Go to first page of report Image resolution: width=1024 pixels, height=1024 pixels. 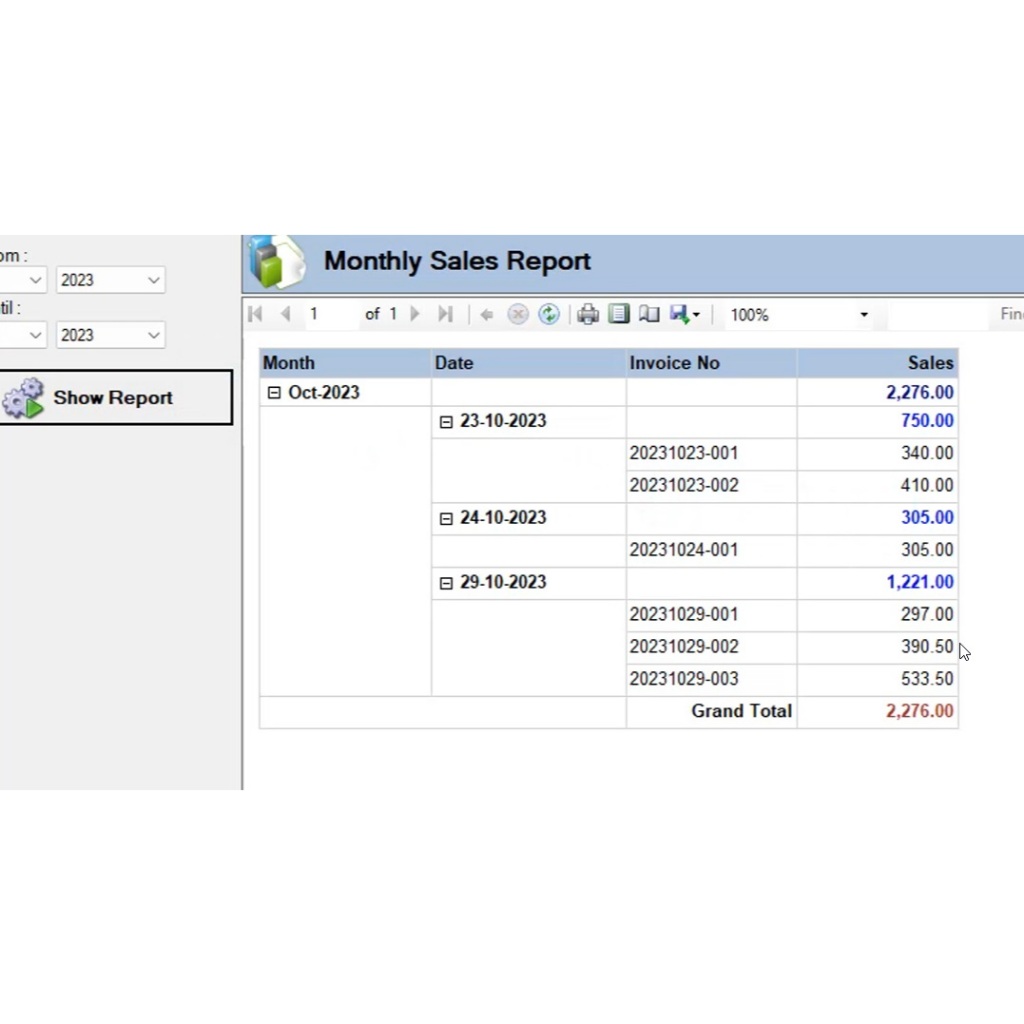point(255,314)
